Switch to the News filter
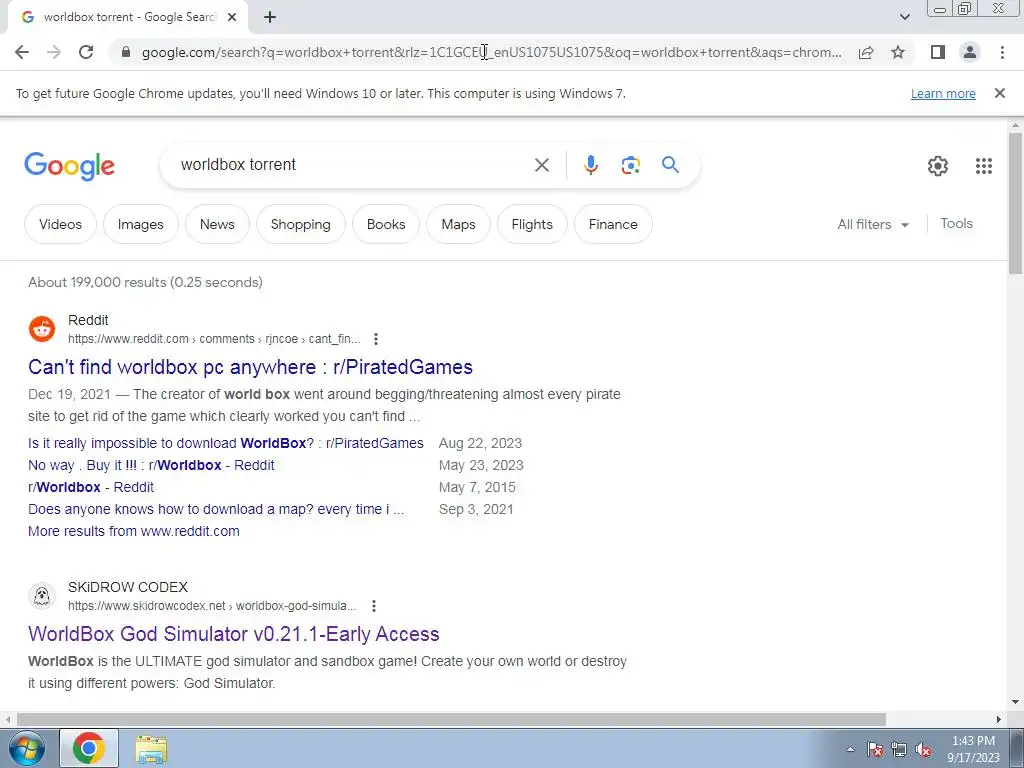The height and width of the screenshot is (768, 1024). point(217,224)
